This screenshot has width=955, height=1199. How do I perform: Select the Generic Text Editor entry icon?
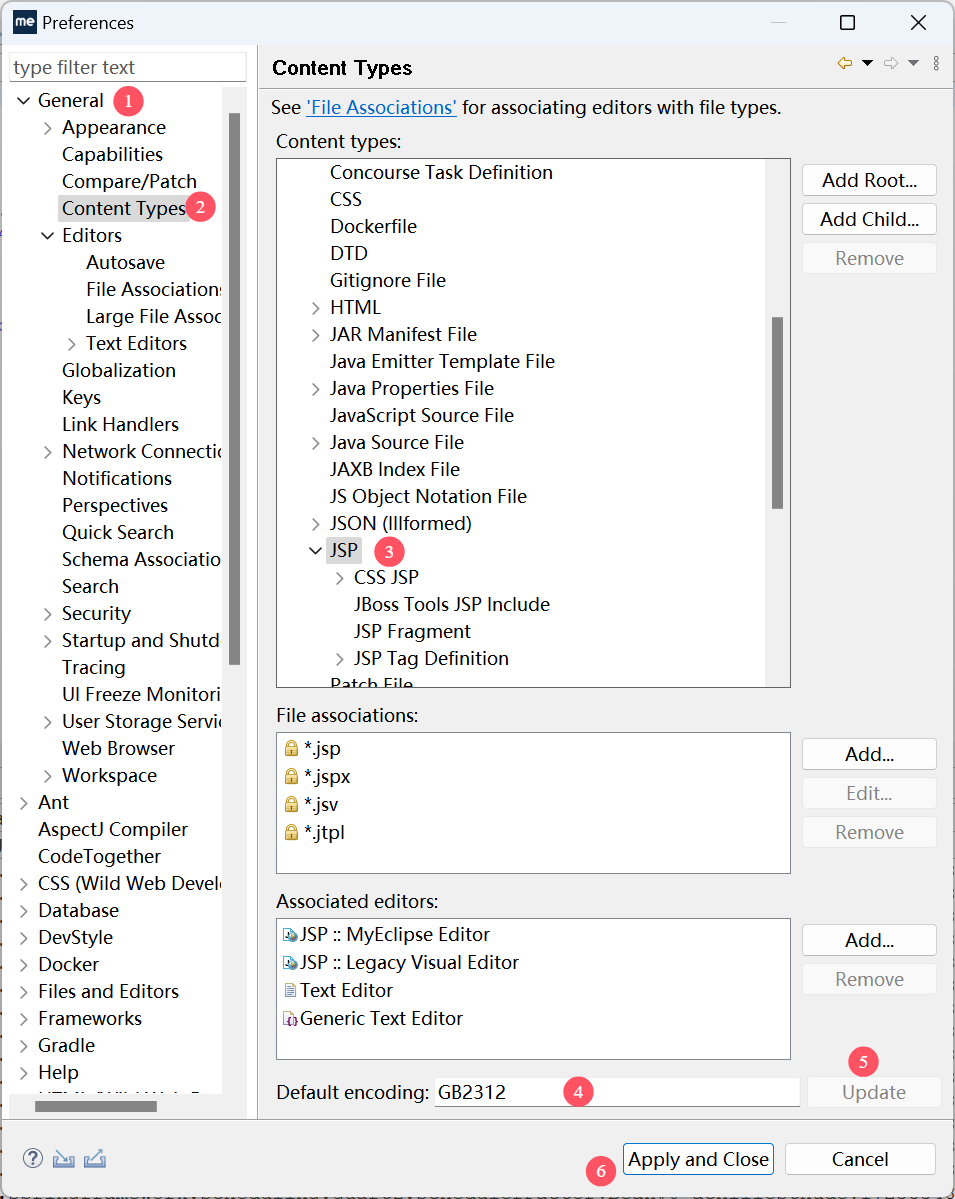[290, 1019]
